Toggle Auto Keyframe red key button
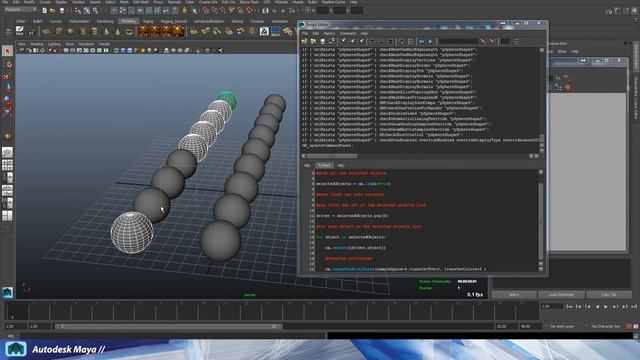Image resolution: width=640 pixels, height=360 pixels. (629, 326)
